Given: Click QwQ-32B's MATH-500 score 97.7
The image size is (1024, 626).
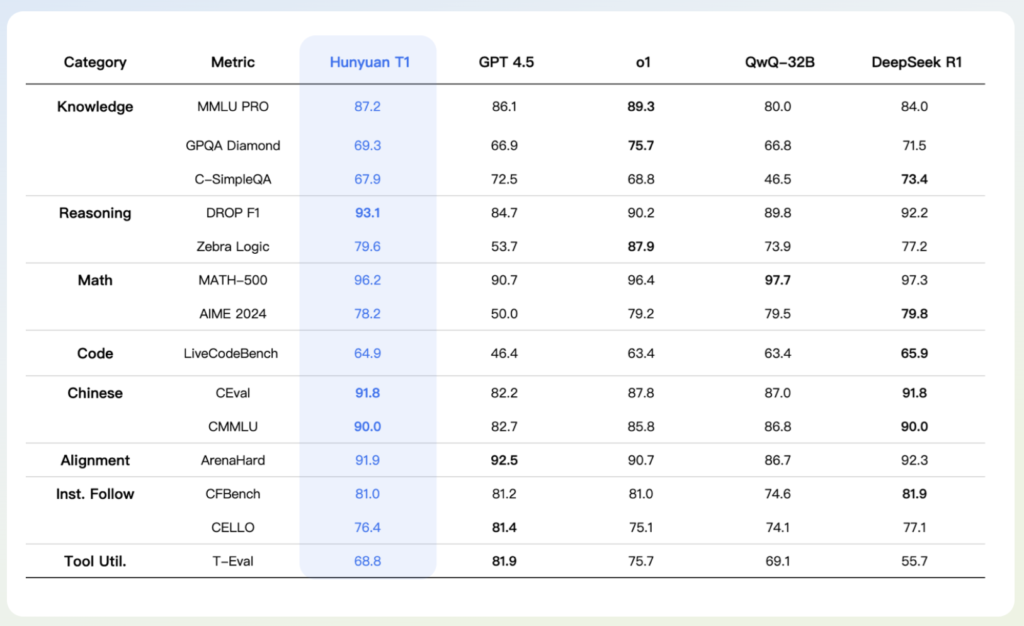Looking at the screenshot, I should 778,281.
